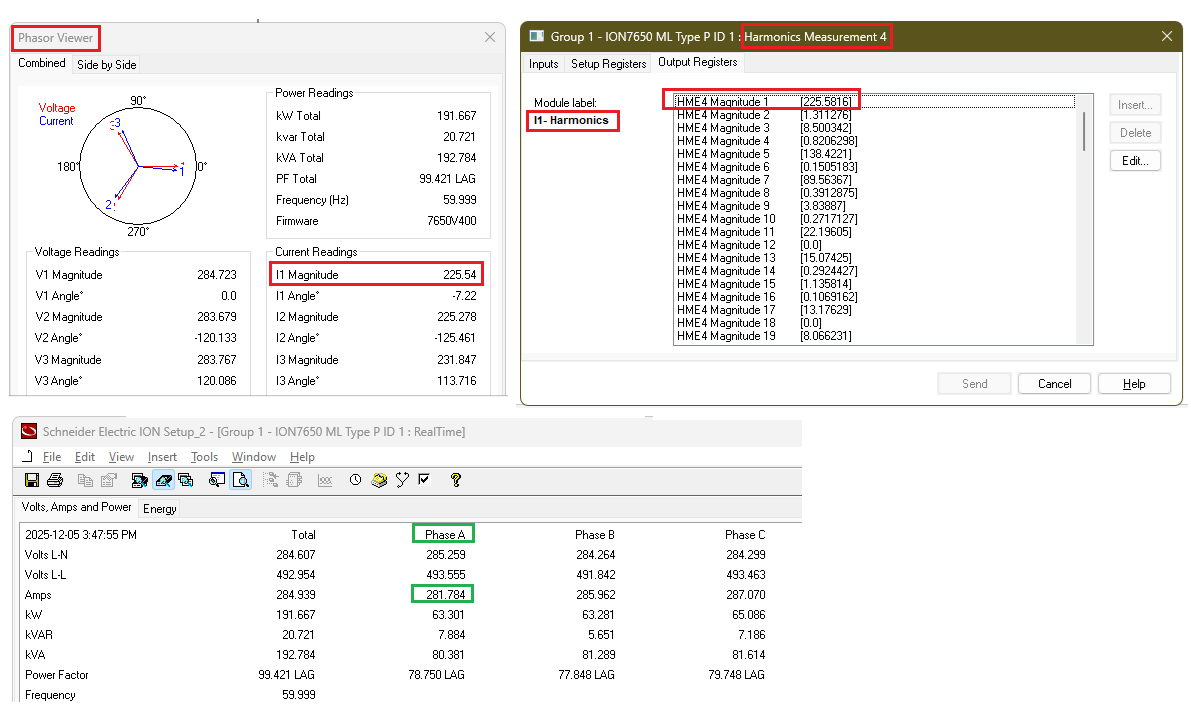Image resolution: width=1191 pixels, height=715 pixels.
Task: Switch to the Energy tab
Action: pos(160,509)
